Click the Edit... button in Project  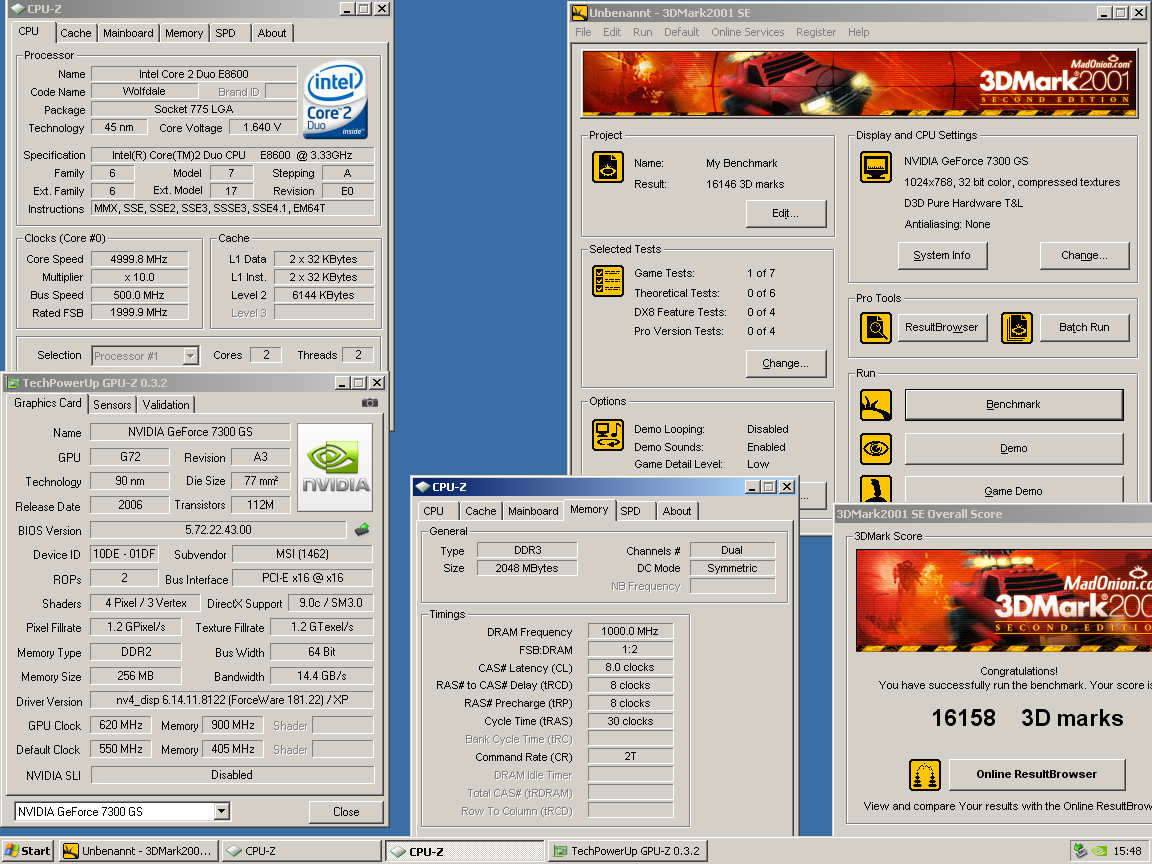785,213
